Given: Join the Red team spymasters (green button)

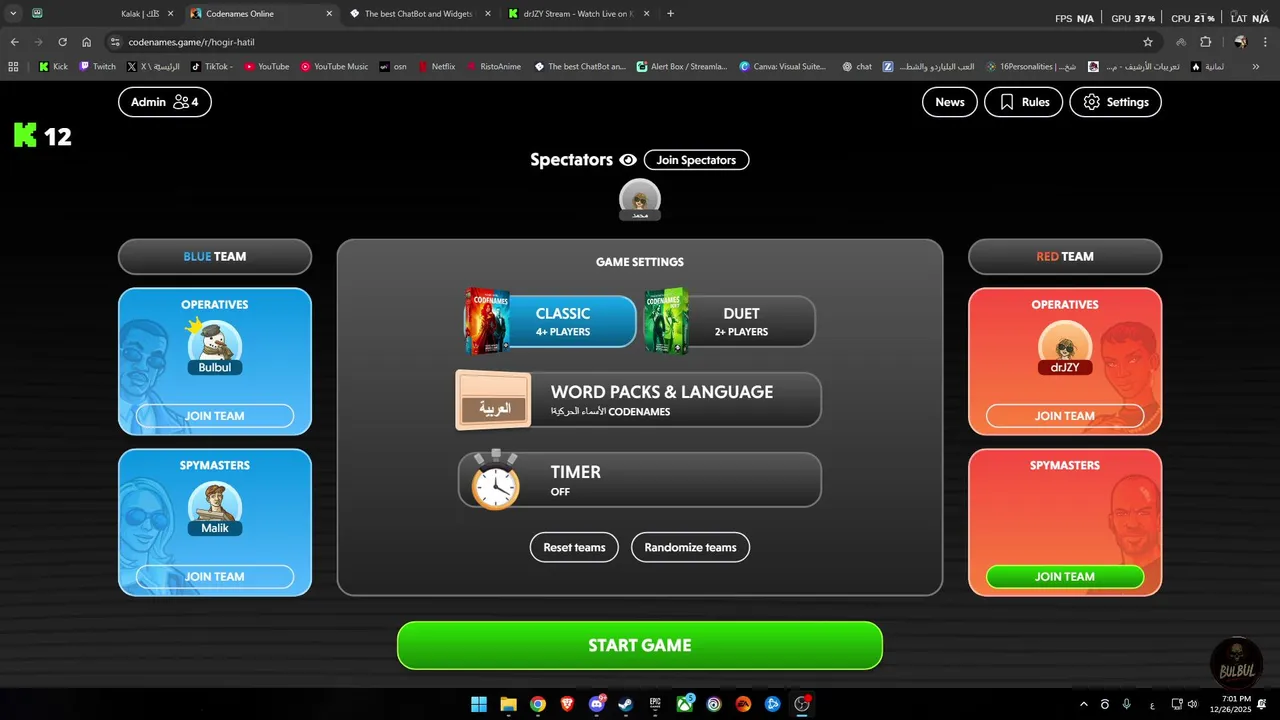Looking at the screenshot, I should tap(1065, 577).
